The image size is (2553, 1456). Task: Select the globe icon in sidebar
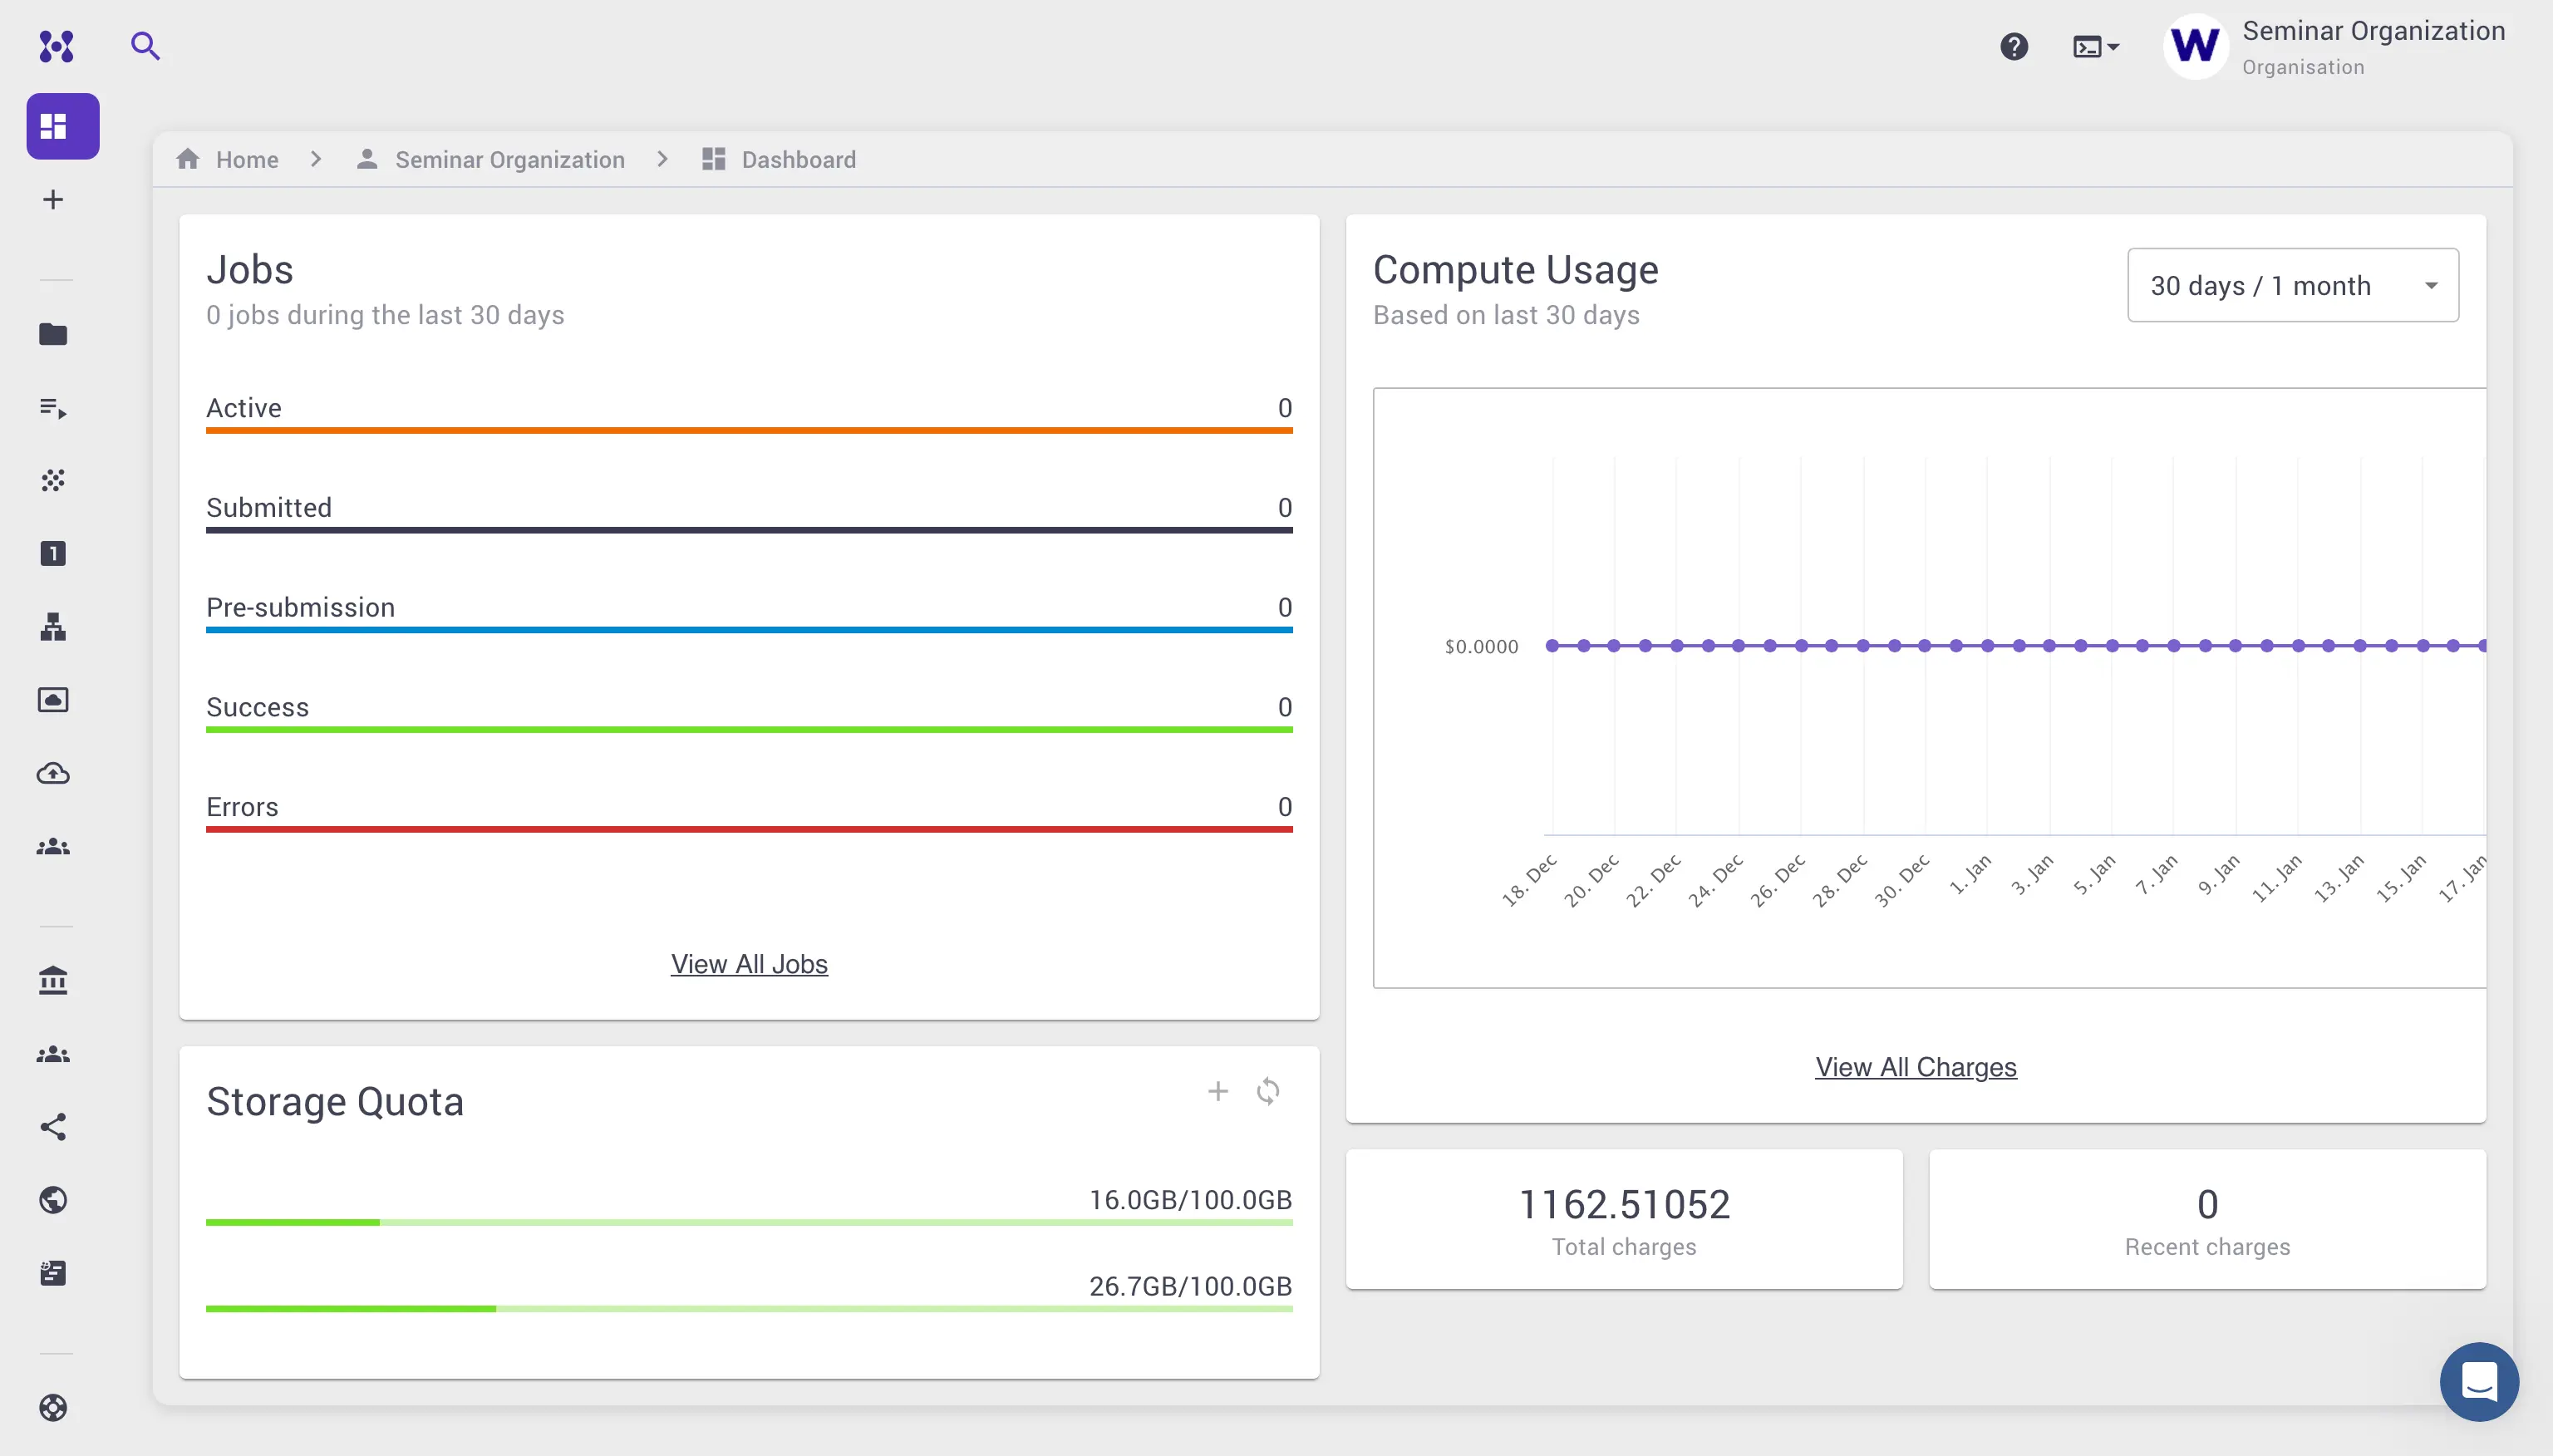(53, 1200)
